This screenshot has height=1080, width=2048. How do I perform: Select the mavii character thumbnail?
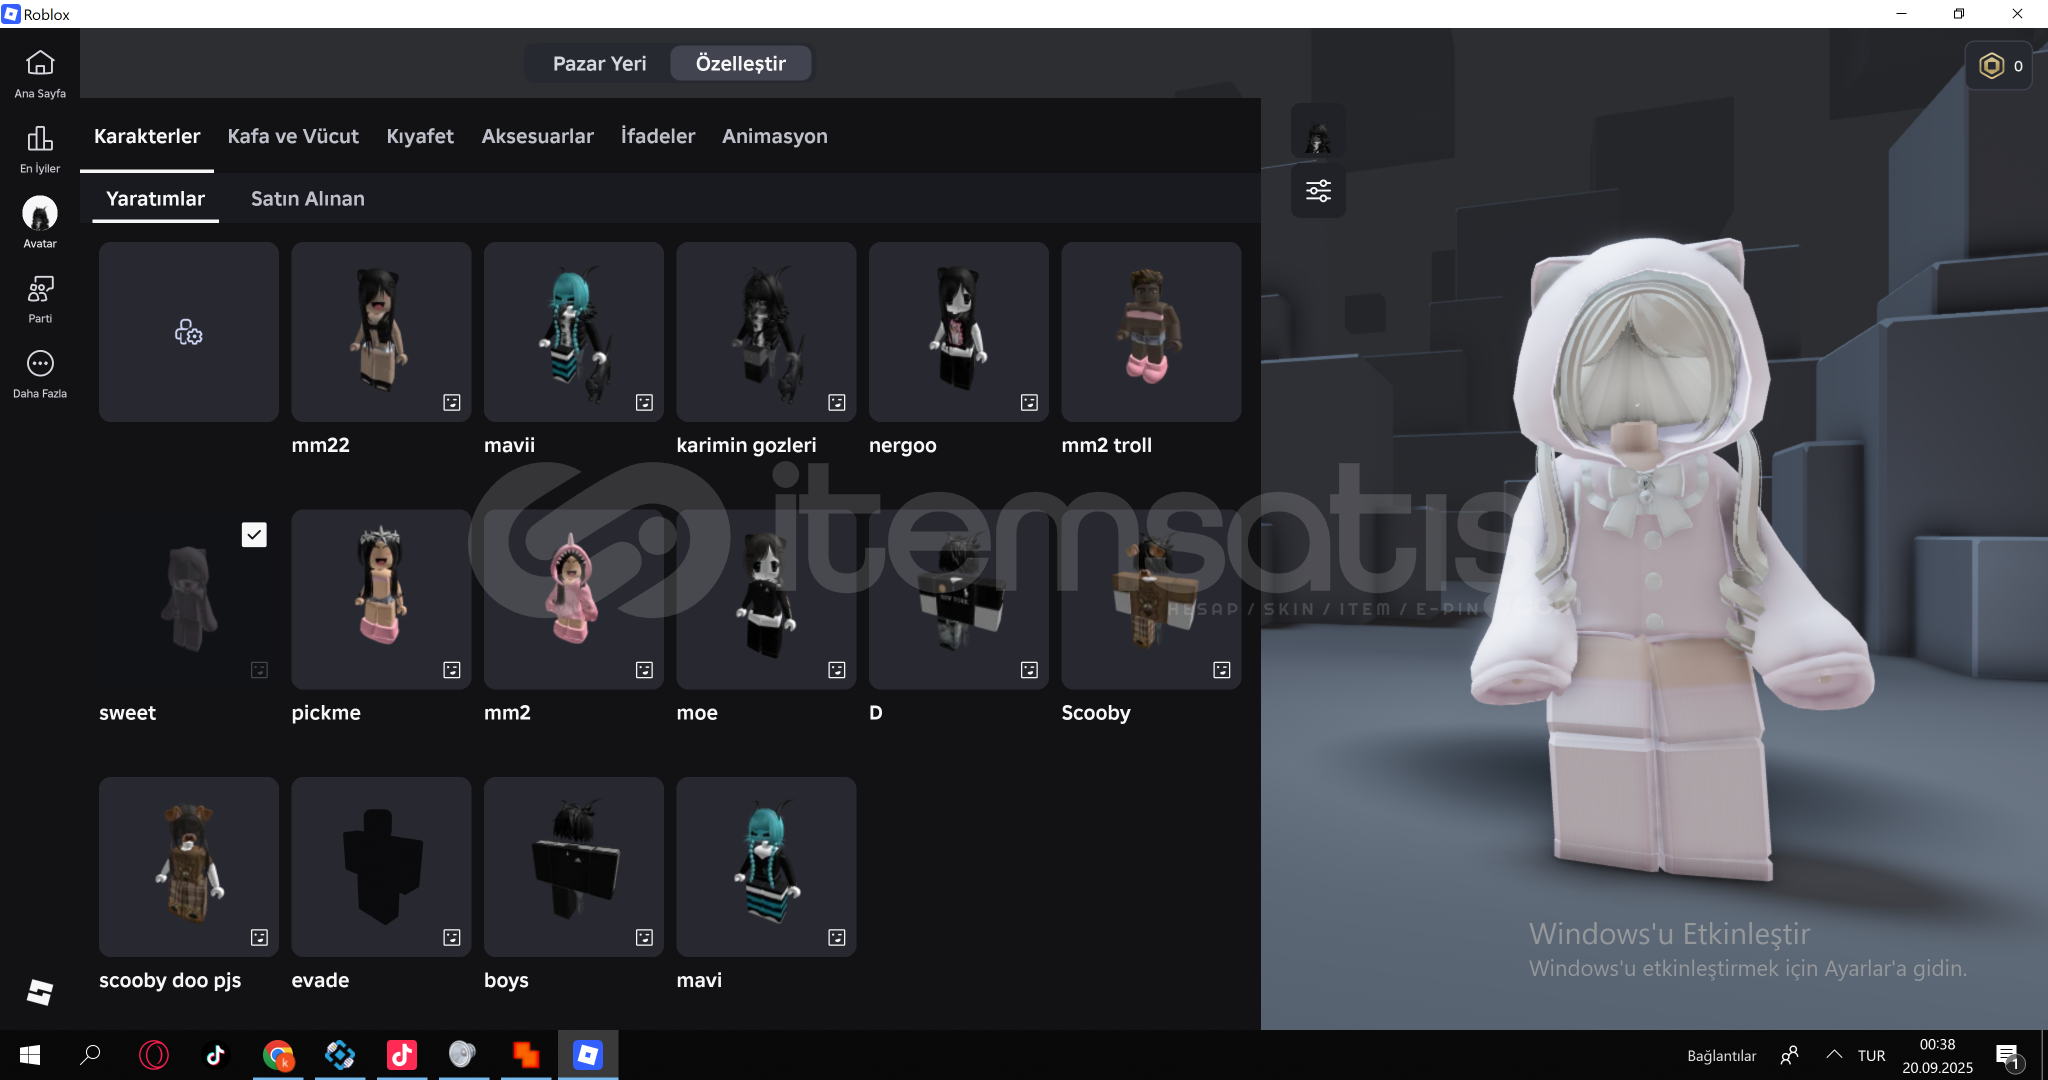pos(574,332)
